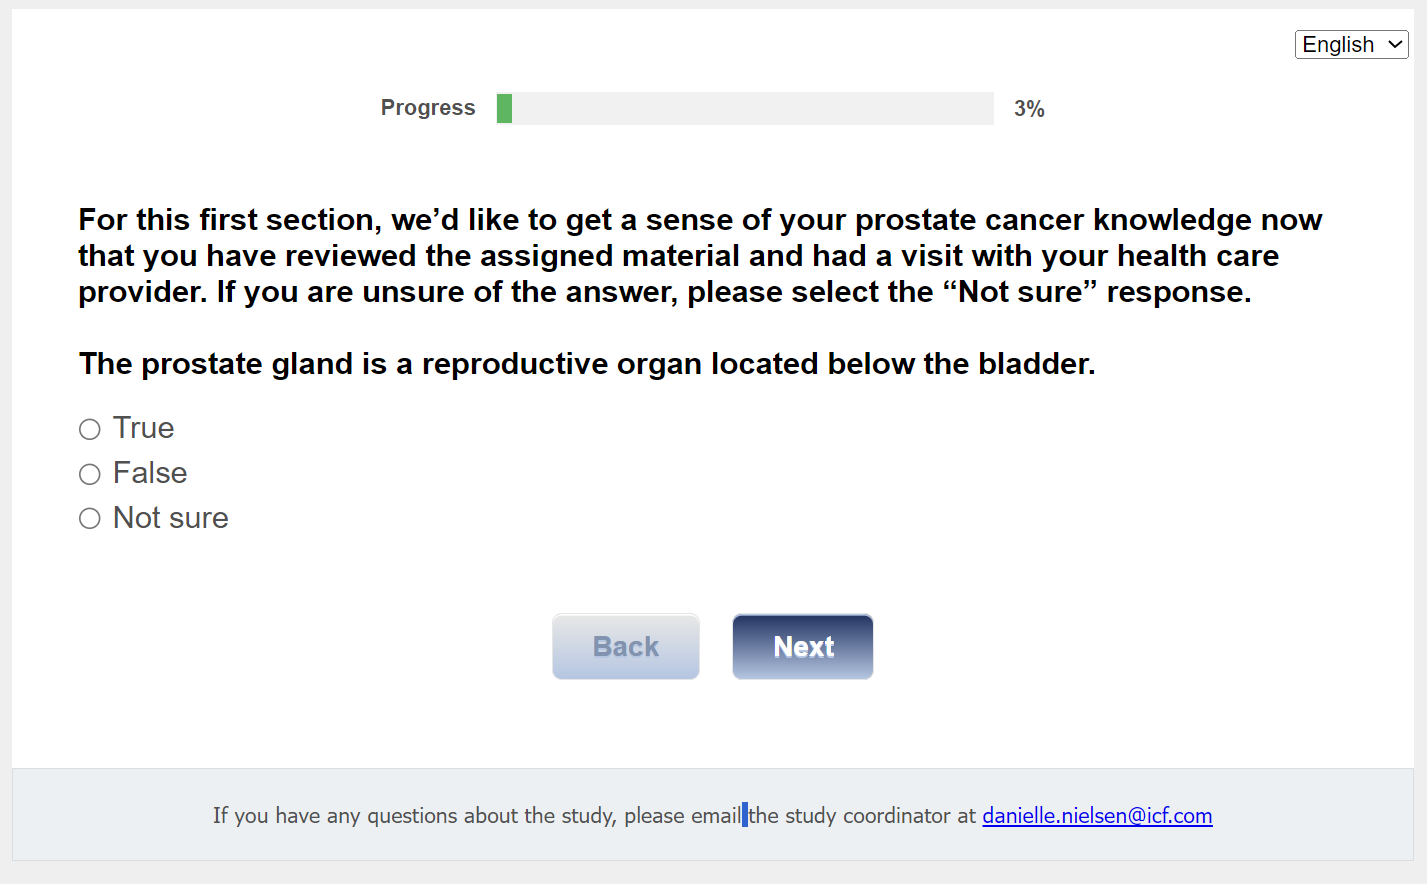Choose the False radio option
Screen dimensions: 1427x884
pyautogui.click(x=90, y=474)
